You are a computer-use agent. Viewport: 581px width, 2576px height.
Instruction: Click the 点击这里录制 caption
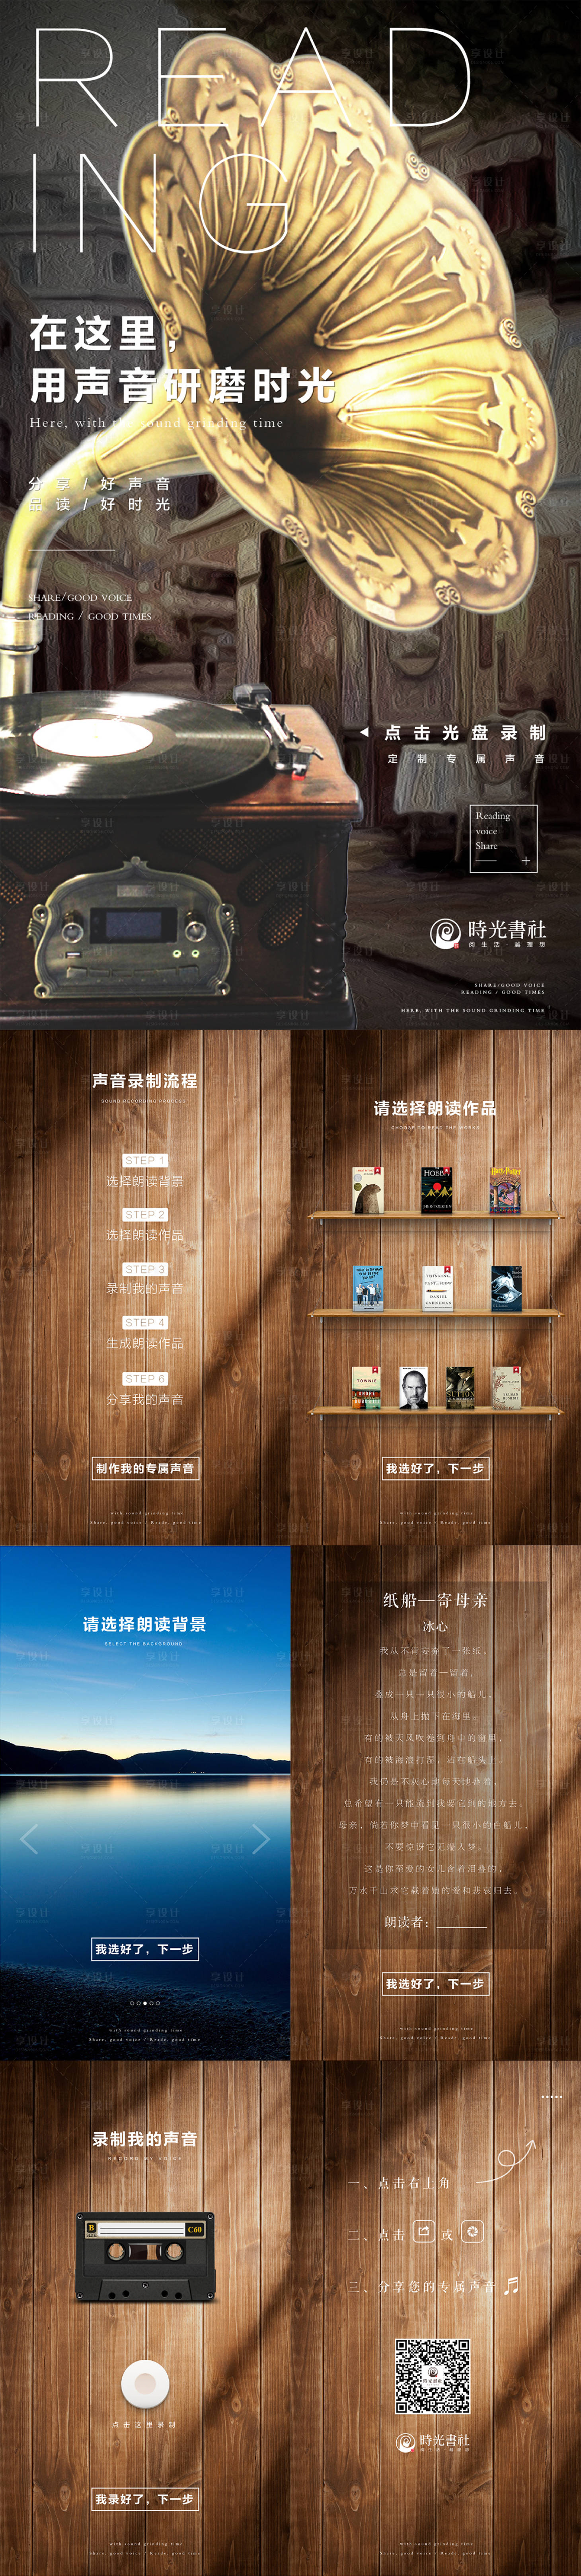click(145, 2425)
